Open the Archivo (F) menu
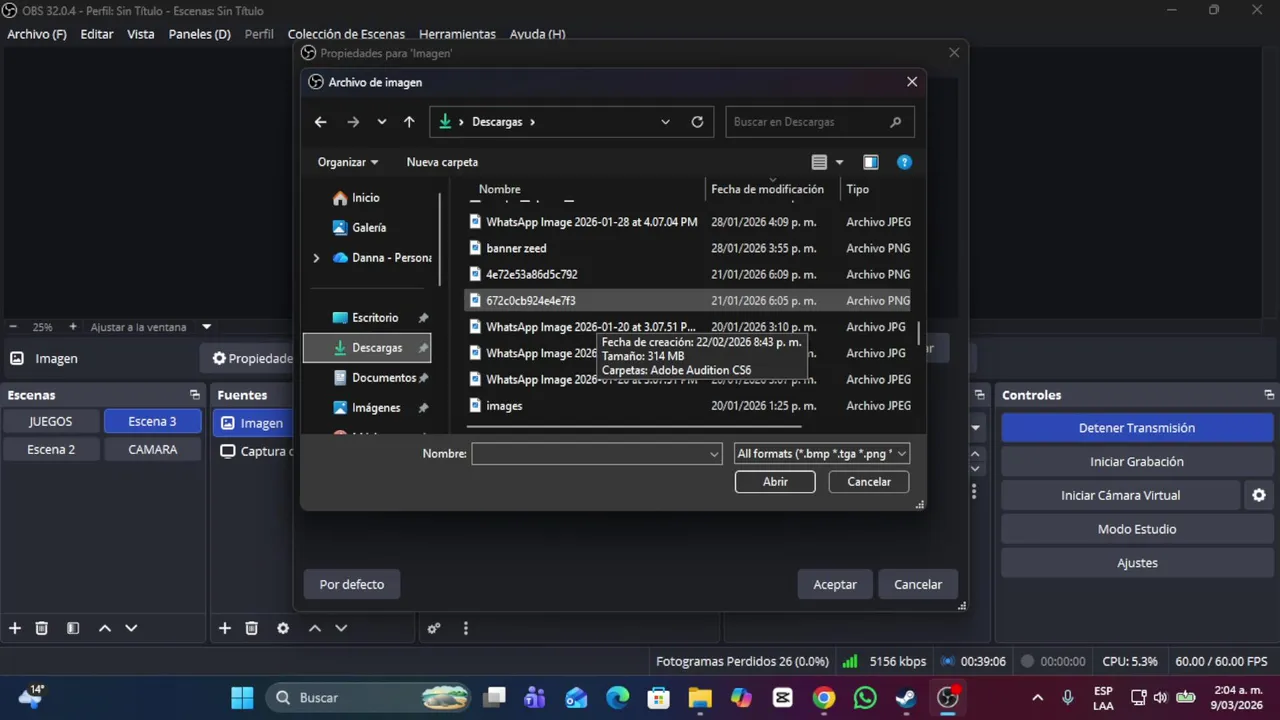Image resolution: width=1280 pixels, height=720 pixels. 37,34
